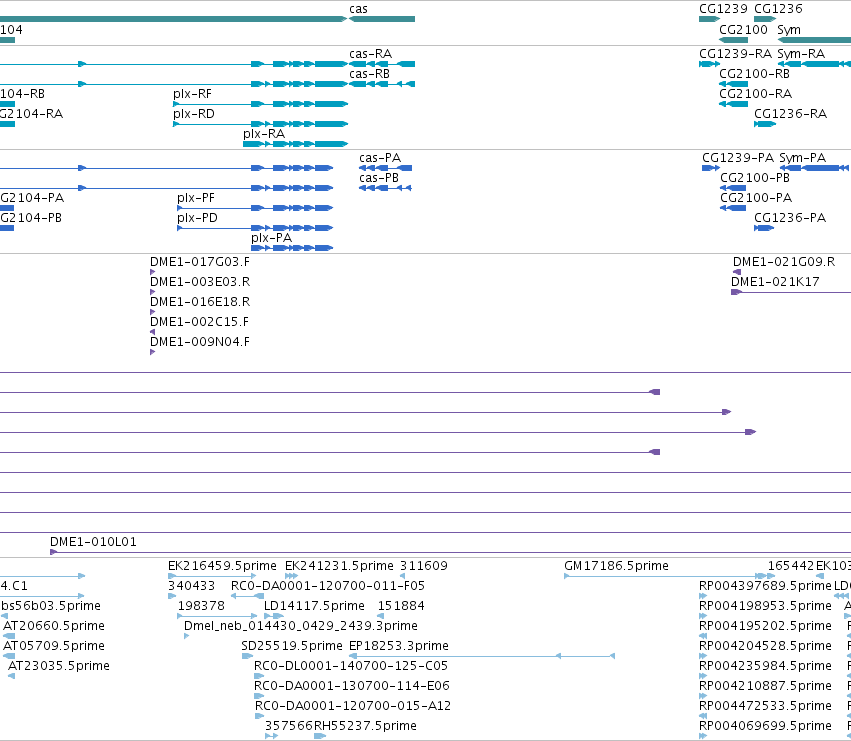This screenshot has width=851, height=741.
Task: Select the AT23035.5prime EST label
Action: tap(59, 667)
